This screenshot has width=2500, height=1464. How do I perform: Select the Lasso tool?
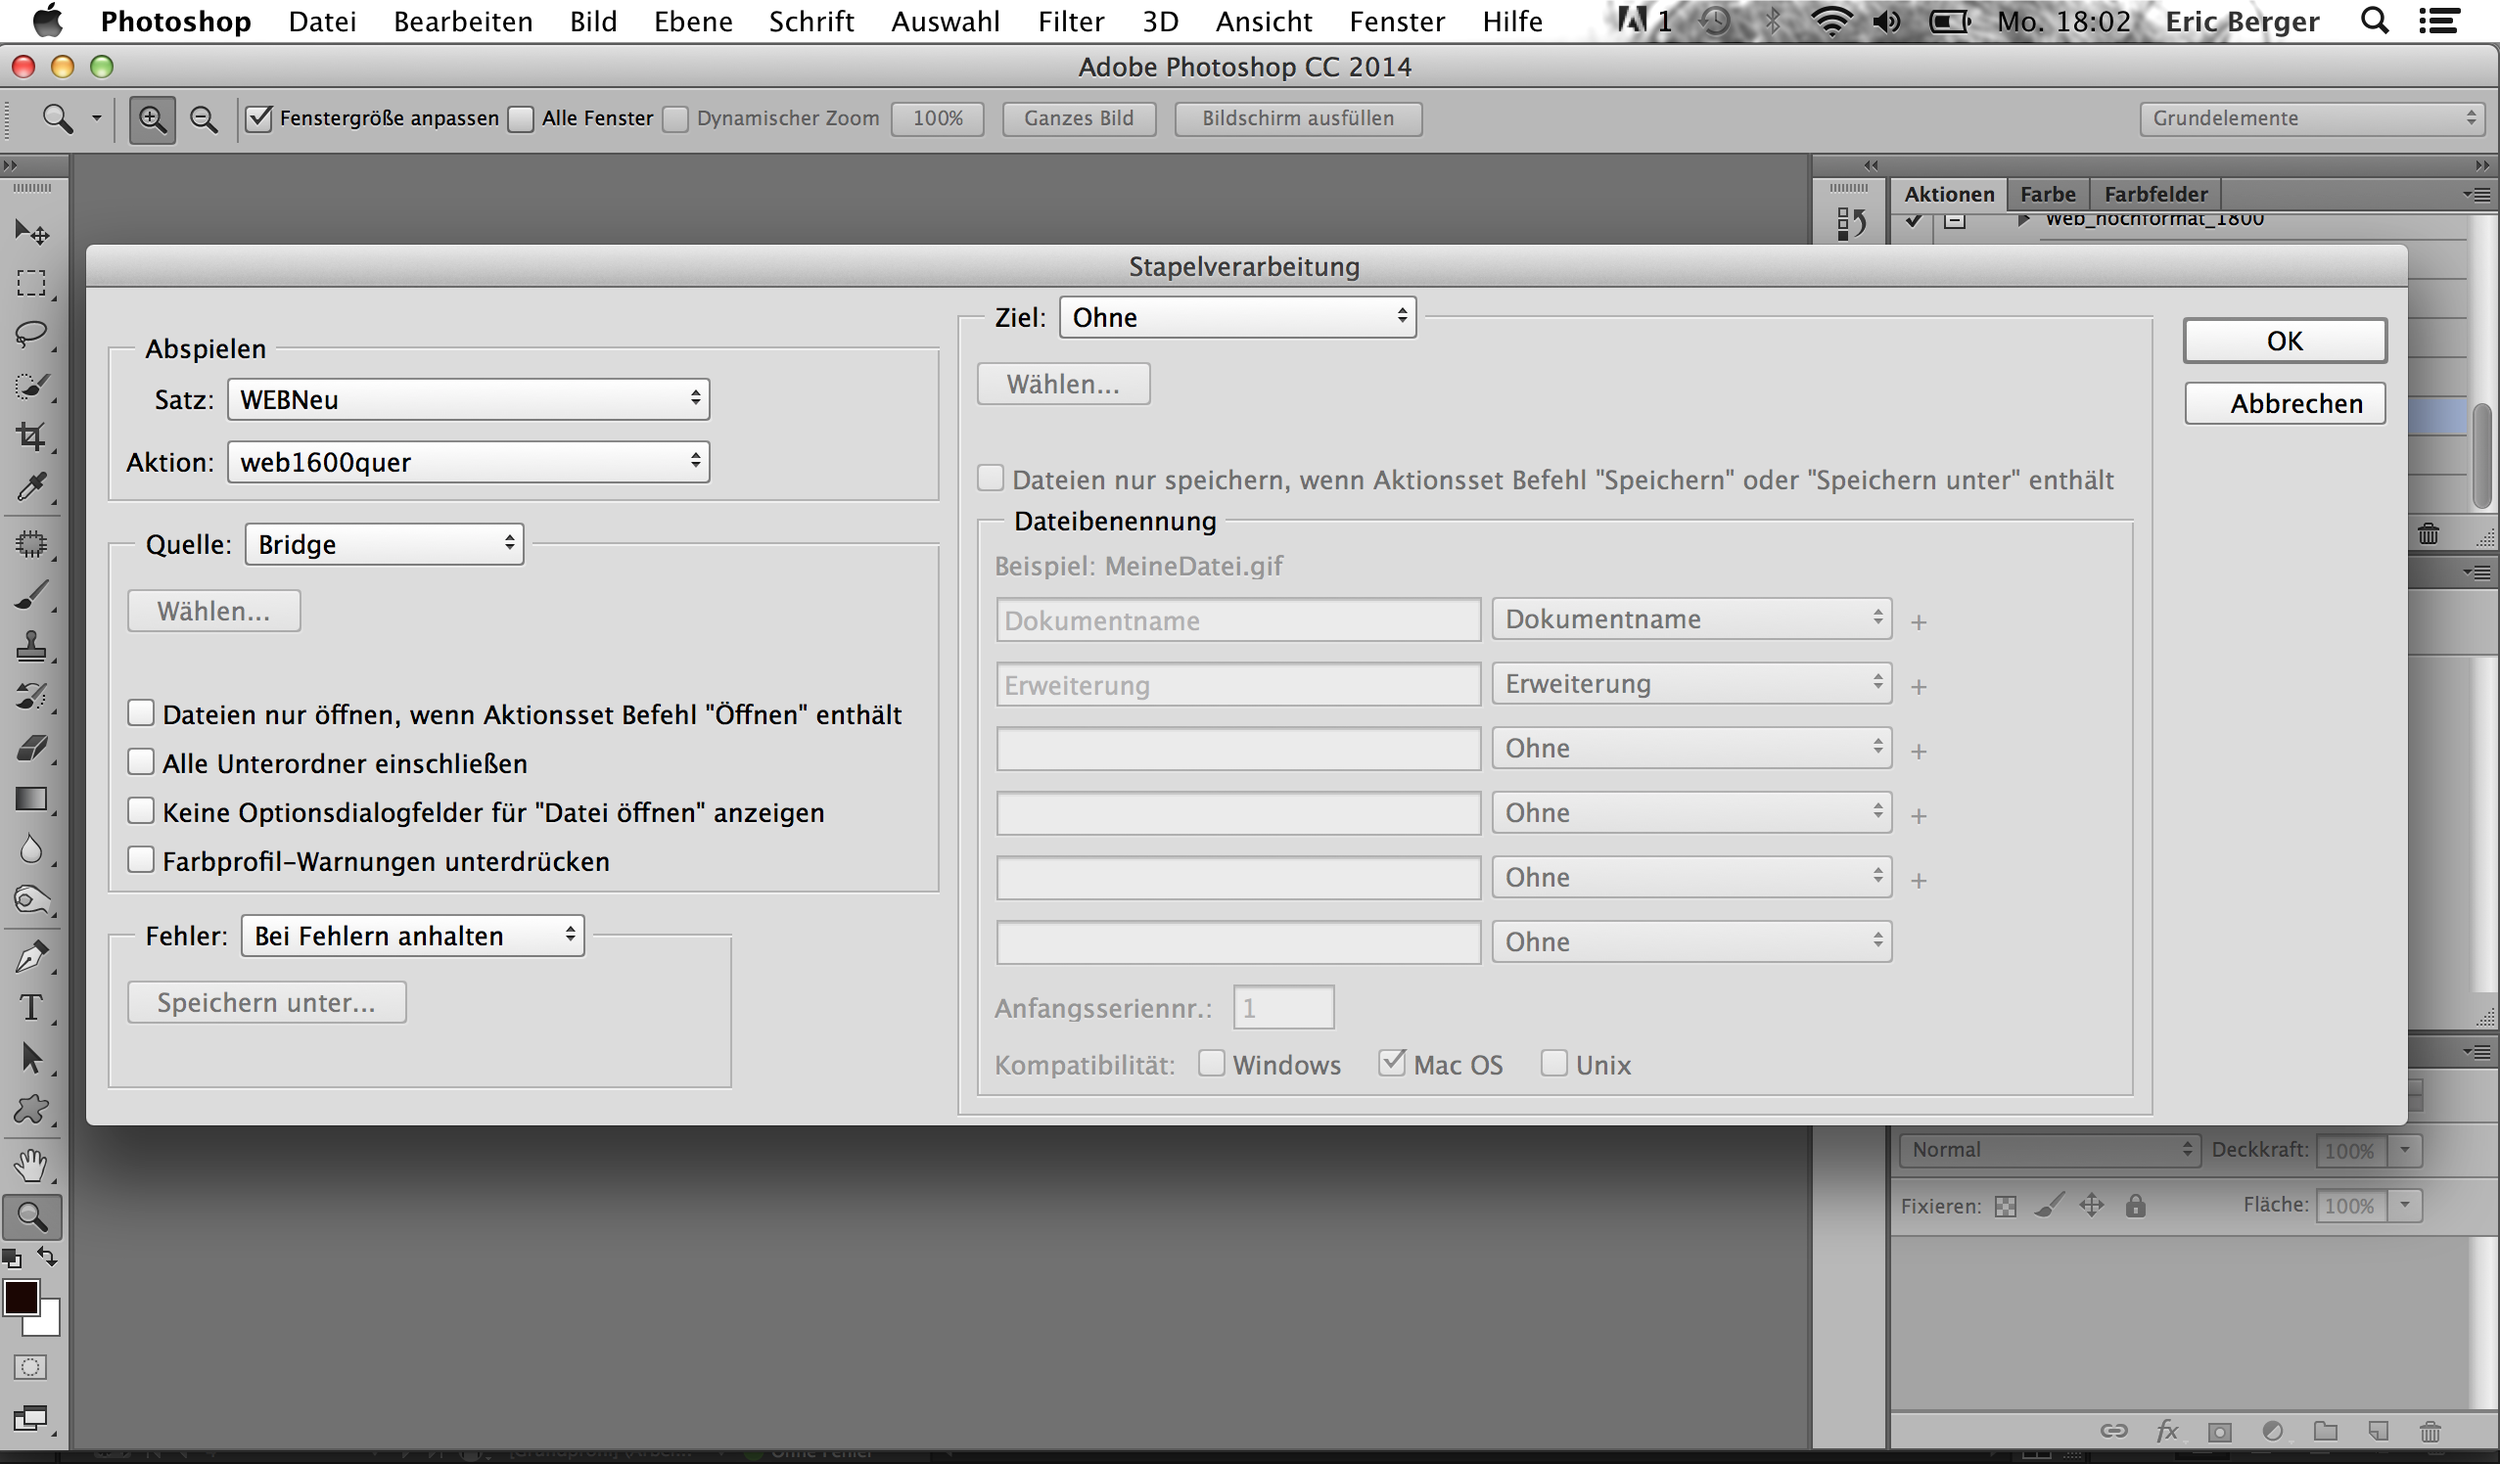[x=32, y=334]
